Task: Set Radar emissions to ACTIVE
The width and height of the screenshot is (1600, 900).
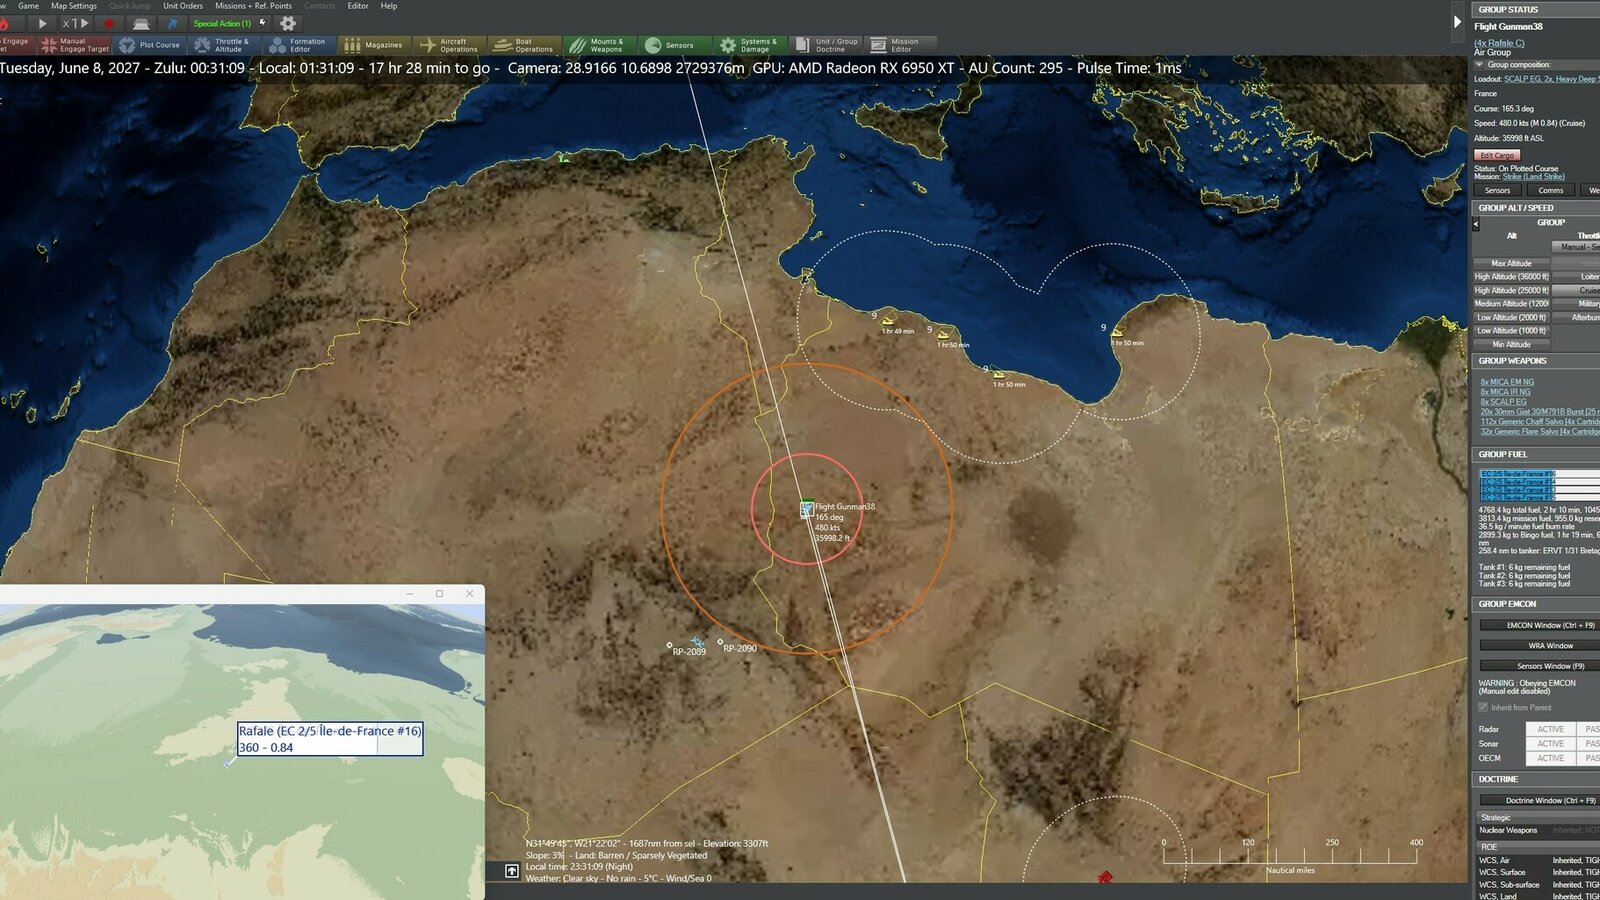Action: click(x=1551, y=729)
